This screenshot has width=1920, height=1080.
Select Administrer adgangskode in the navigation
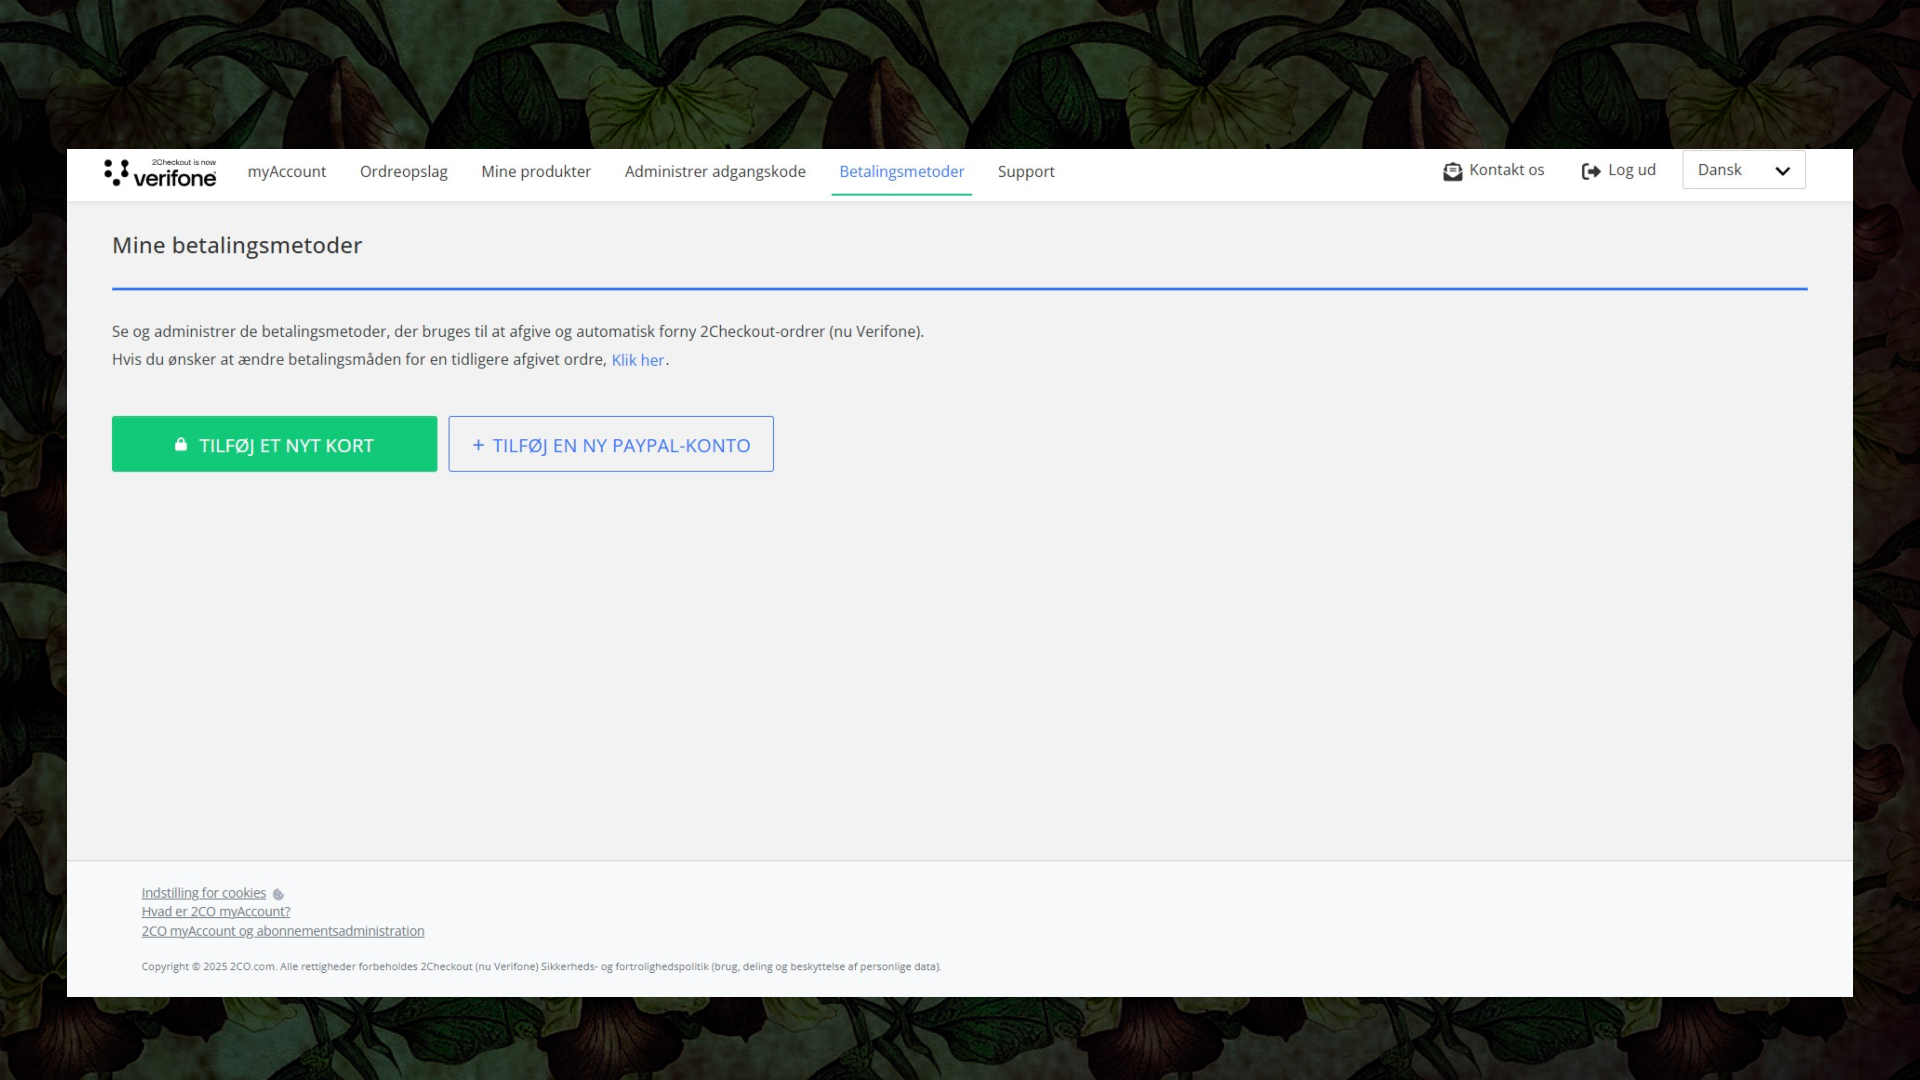pyautogui.click(x=715, y=172)
